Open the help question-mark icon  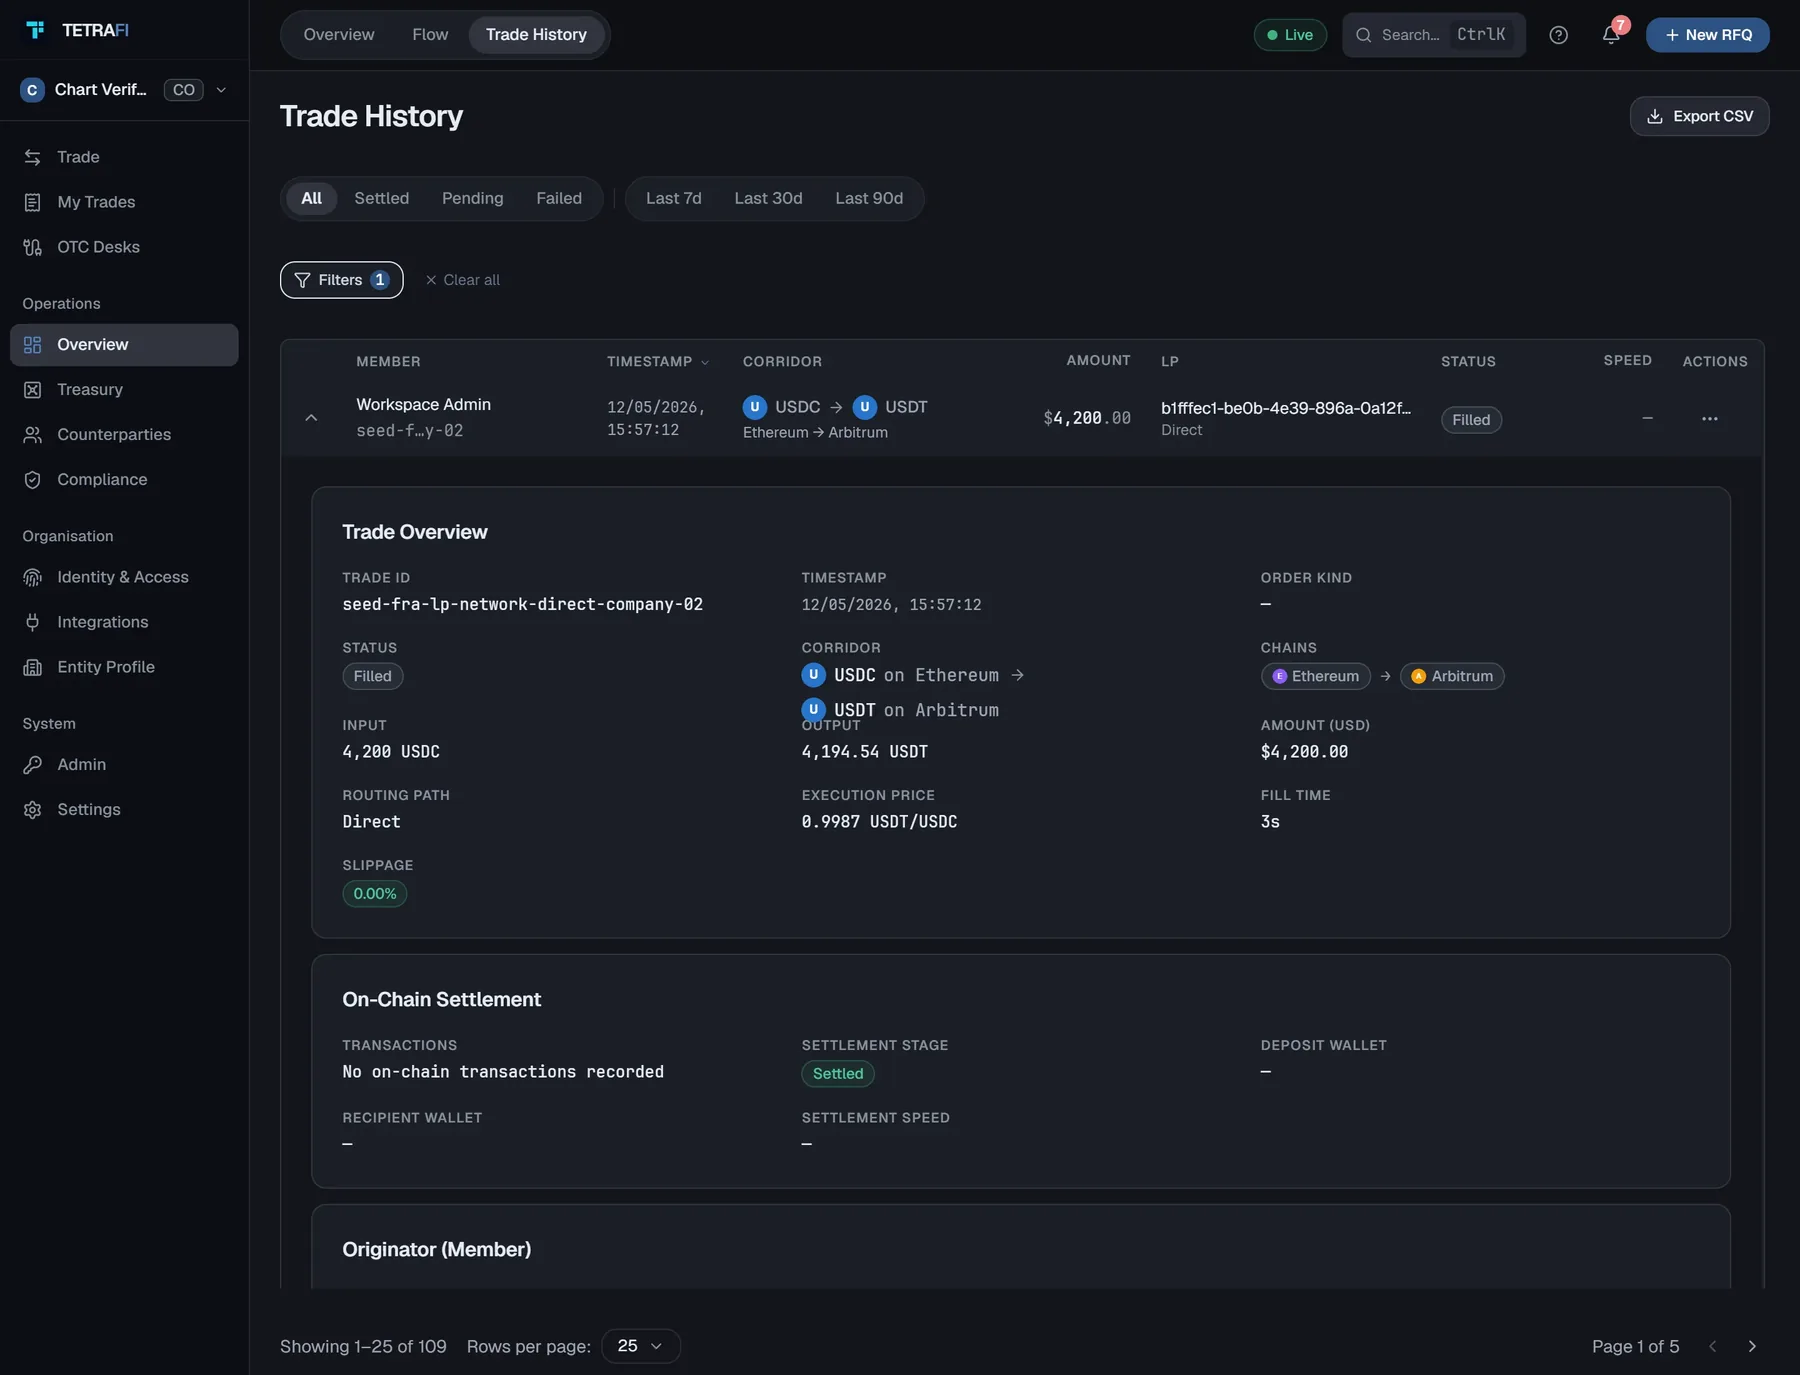(x=1558, y=35)
